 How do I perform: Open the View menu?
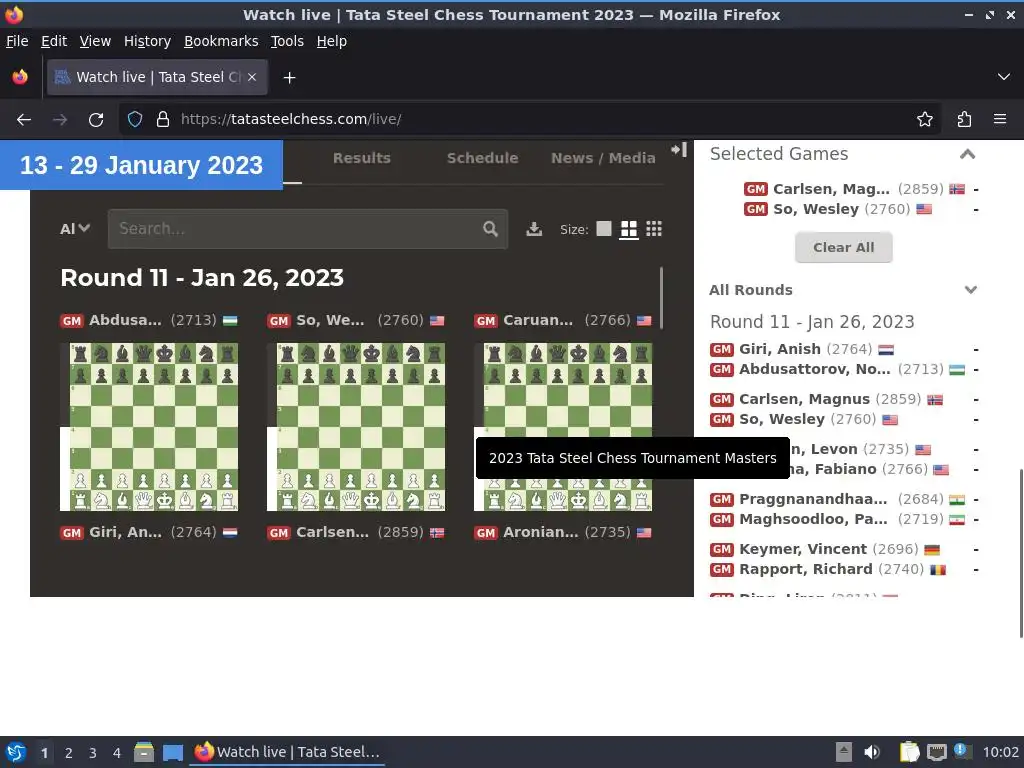pos(95,41)
